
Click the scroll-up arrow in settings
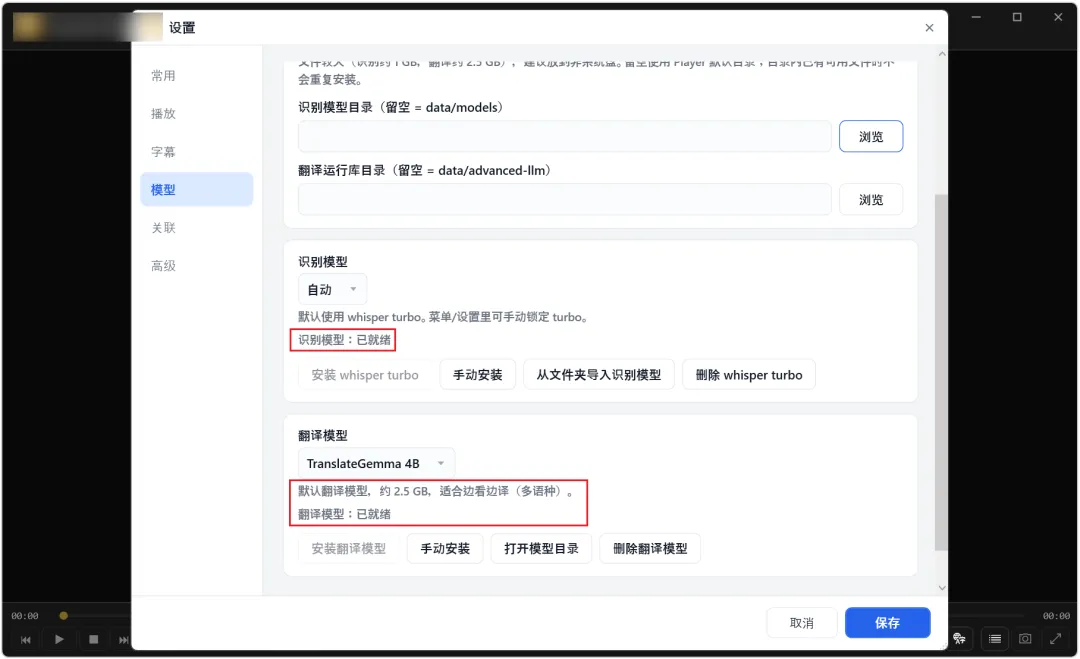(942, 54)
